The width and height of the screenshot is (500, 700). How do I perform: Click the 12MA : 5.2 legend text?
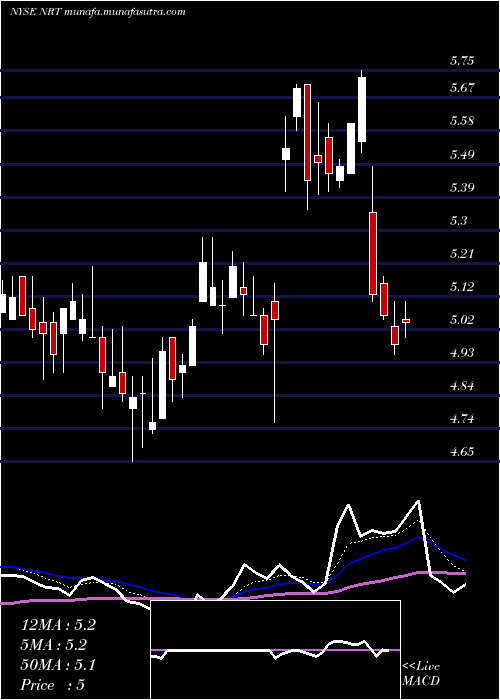click(58, 625)
